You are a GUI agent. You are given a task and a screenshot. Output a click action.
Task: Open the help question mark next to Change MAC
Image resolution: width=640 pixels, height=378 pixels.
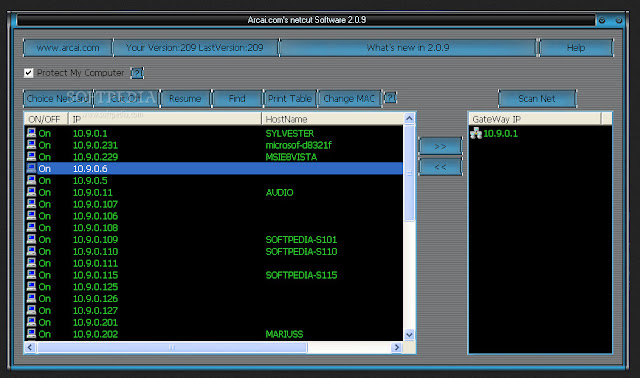[390, 98]
